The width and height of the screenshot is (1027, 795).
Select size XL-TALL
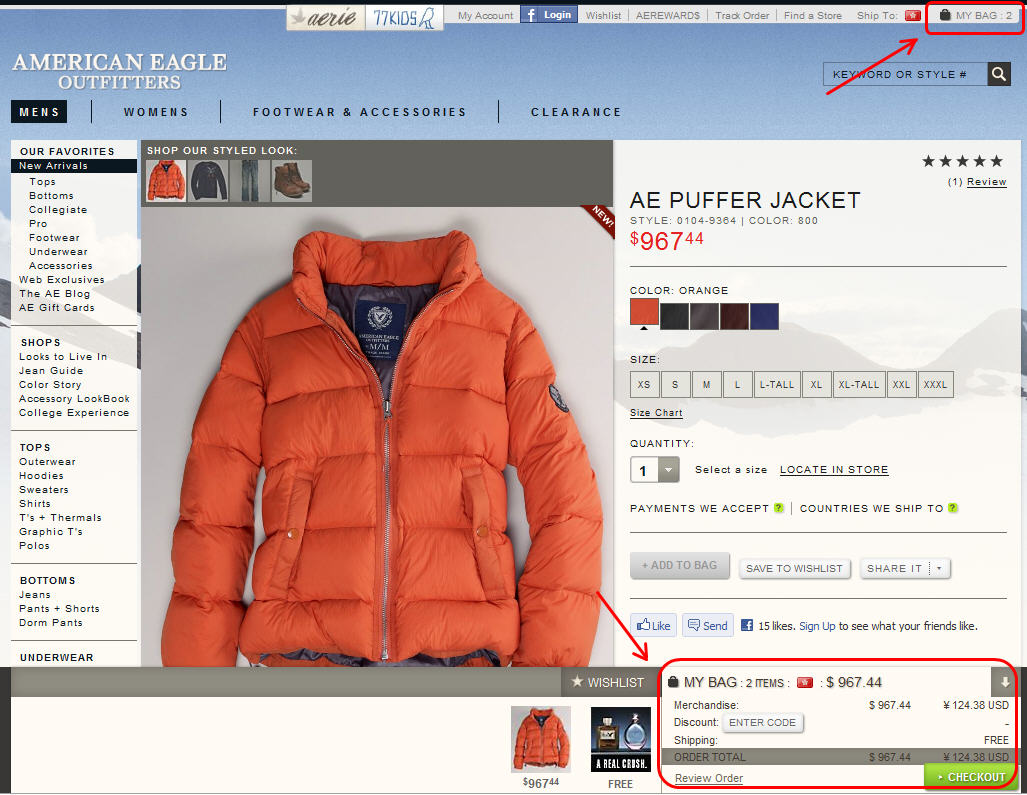coord(859,384)
